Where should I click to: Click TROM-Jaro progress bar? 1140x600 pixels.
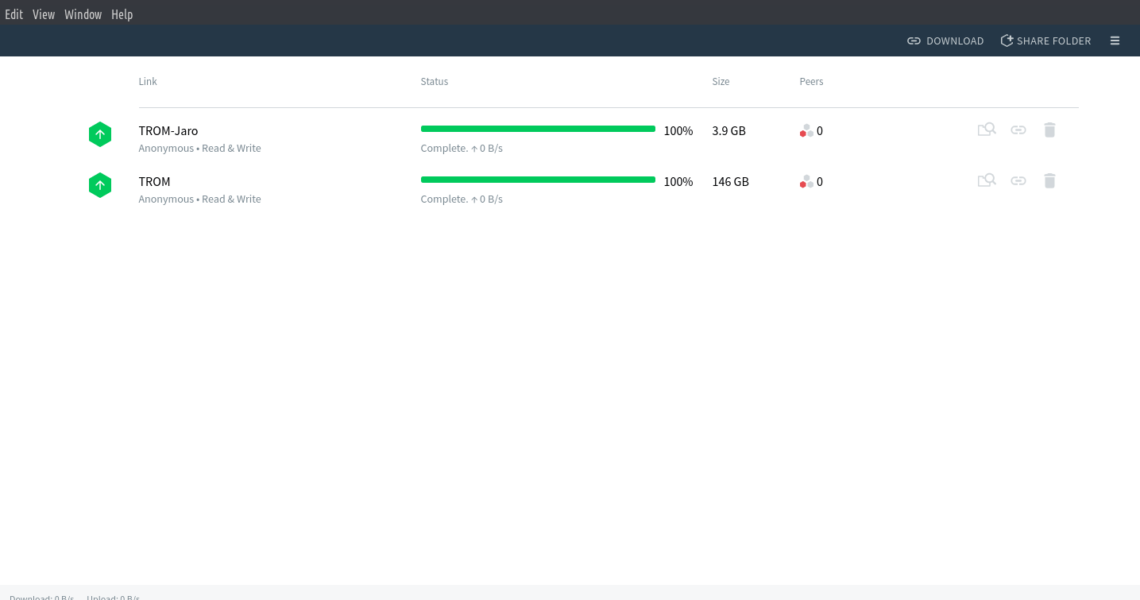pyautogui.click(x=537, y=129)
